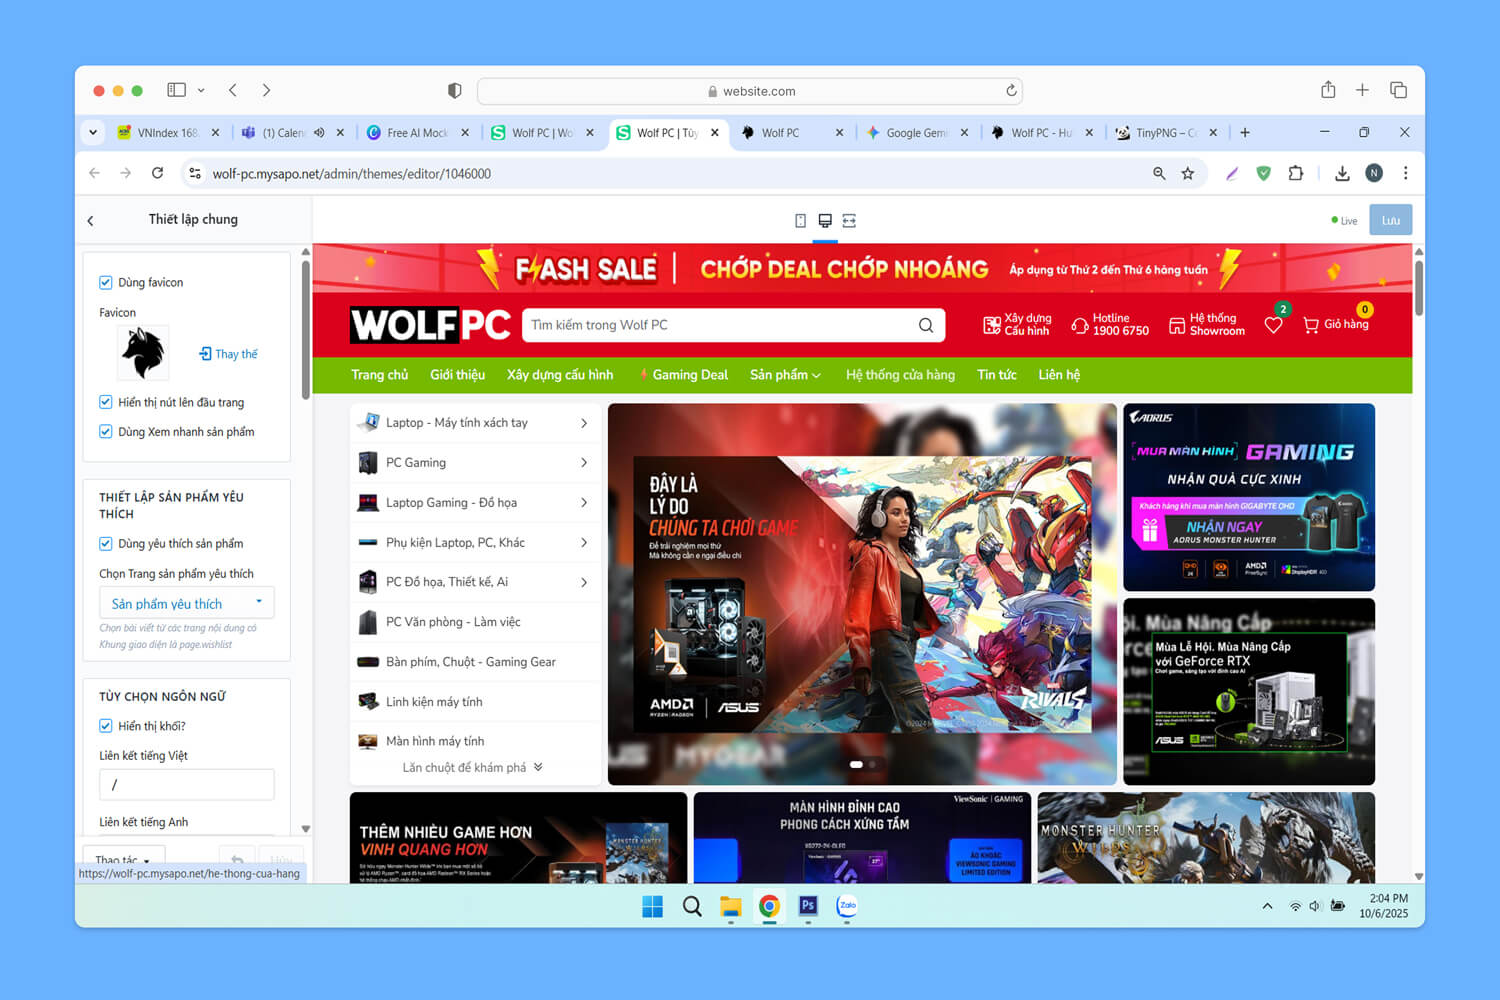Image resolution: width=1500 pixels, height=1000 pixels.
Task: Switch to the Google Gemini tab
Action: point(916,132)
